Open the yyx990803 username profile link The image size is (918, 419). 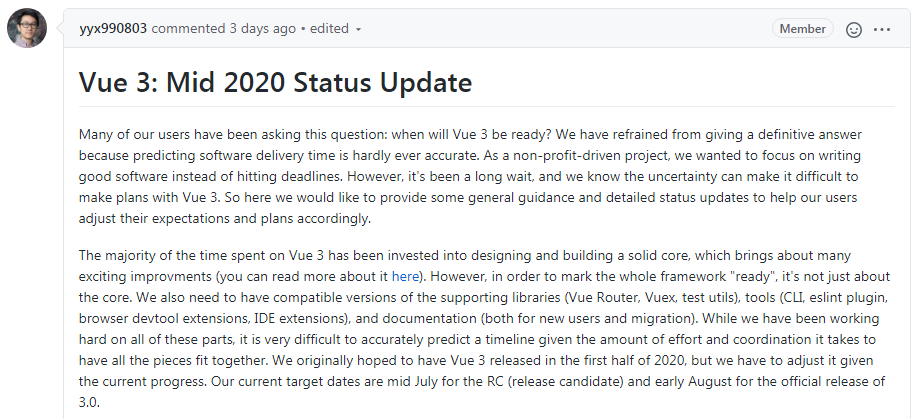click(113, 28)
